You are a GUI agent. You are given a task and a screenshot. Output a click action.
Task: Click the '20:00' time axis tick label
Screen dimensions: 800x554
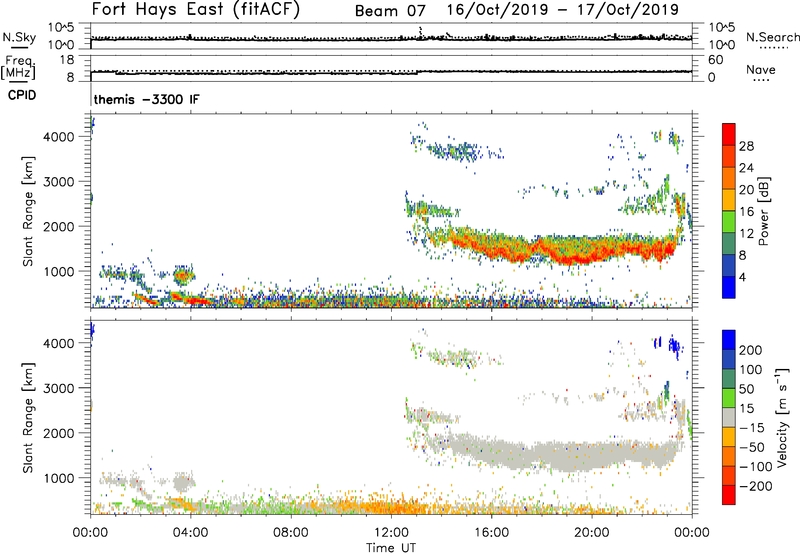pos(592,533)
